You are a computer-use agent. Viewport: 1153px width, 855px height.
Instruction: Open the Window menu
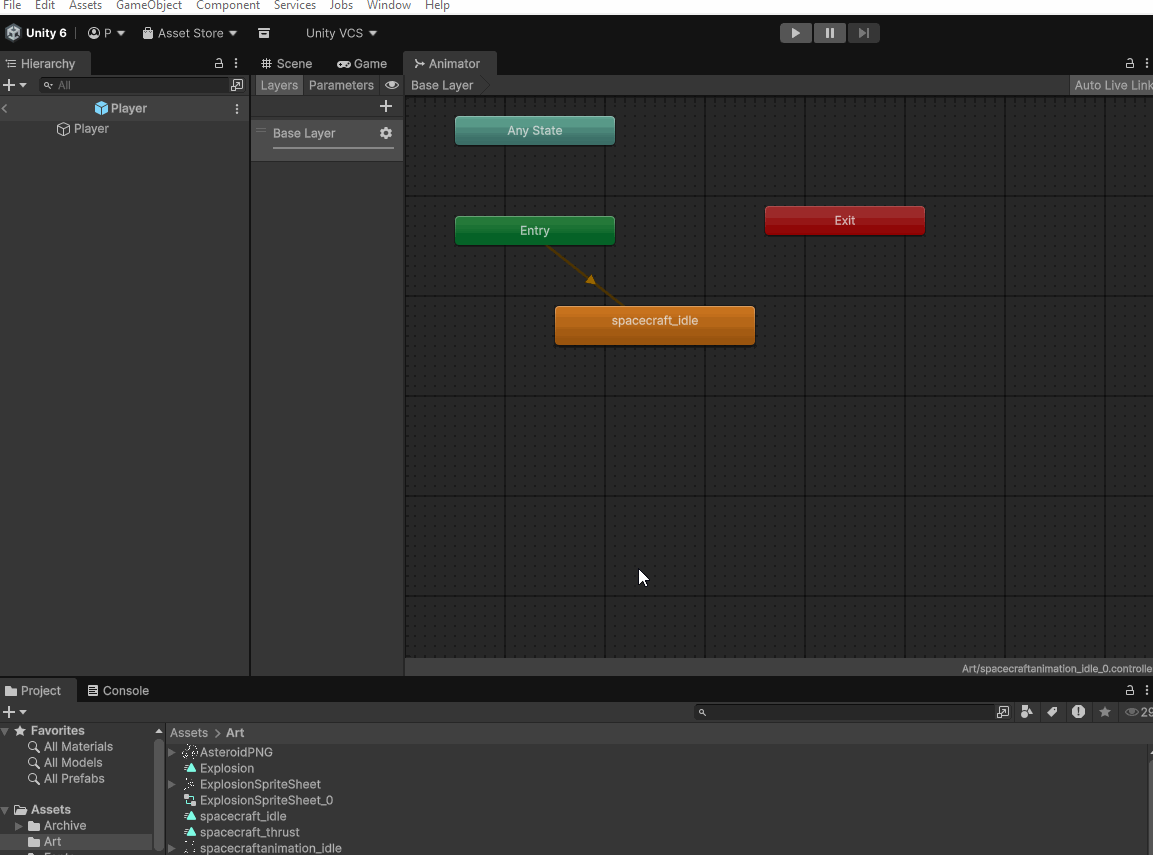(x=389, y=5)
